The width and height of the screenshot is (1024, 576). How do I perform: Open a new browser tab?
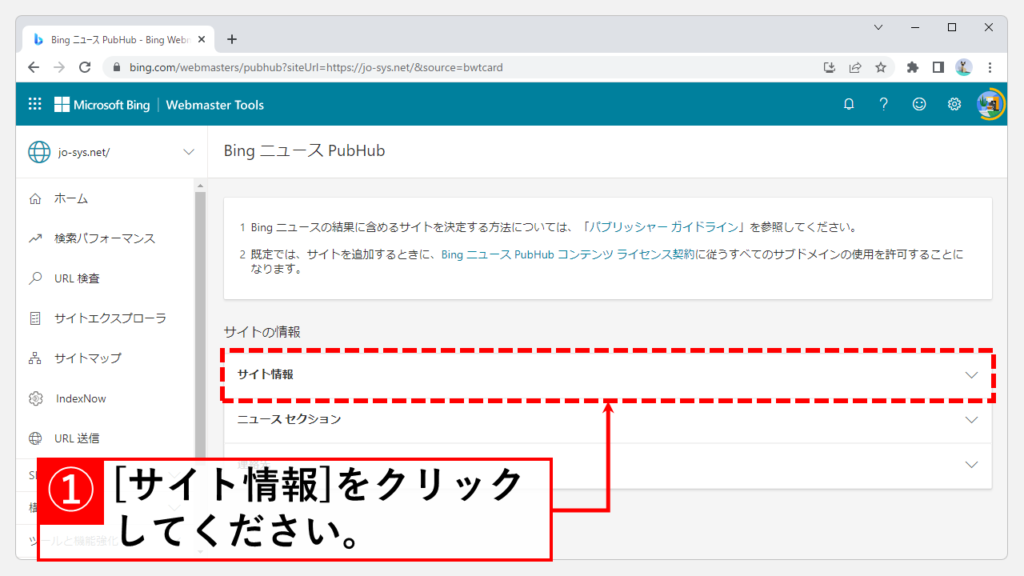(232, 39)
